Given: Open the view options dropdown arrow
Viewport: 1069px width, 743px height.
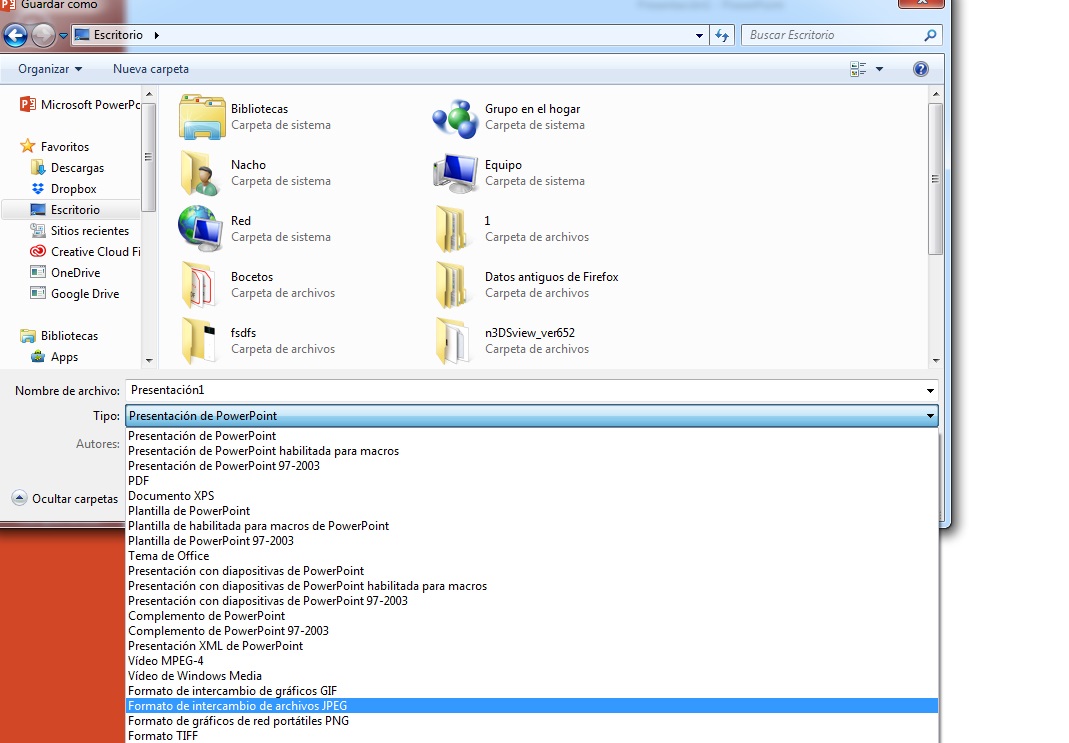Looking at the screenshot, I should pos(880,69).
